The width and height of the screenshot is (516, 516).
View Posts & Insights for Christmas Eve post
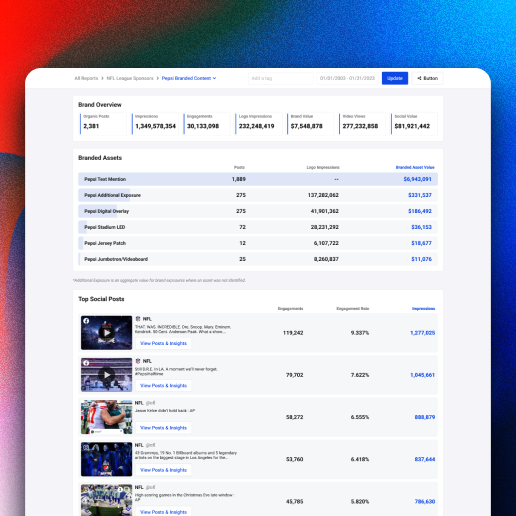163,512
